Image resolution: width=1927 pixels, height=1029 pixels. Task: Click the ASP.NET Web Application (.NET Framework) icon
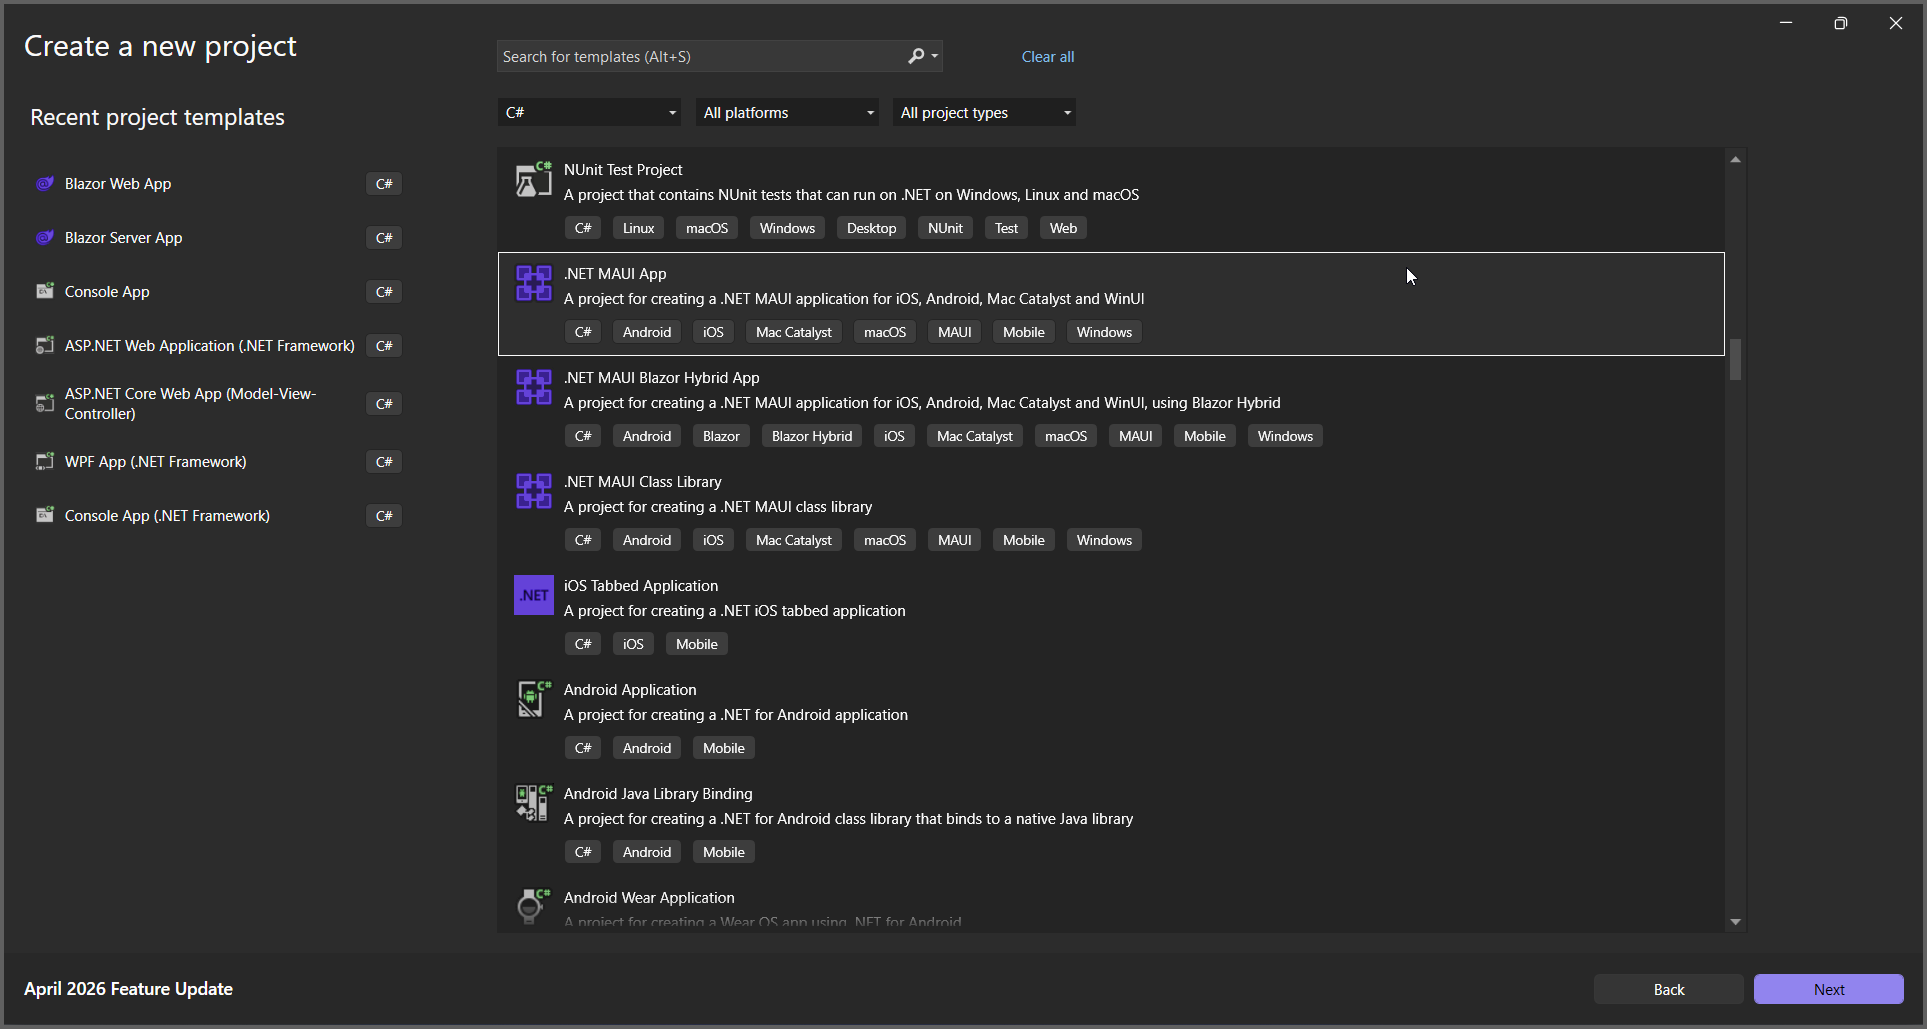[45, 346]
